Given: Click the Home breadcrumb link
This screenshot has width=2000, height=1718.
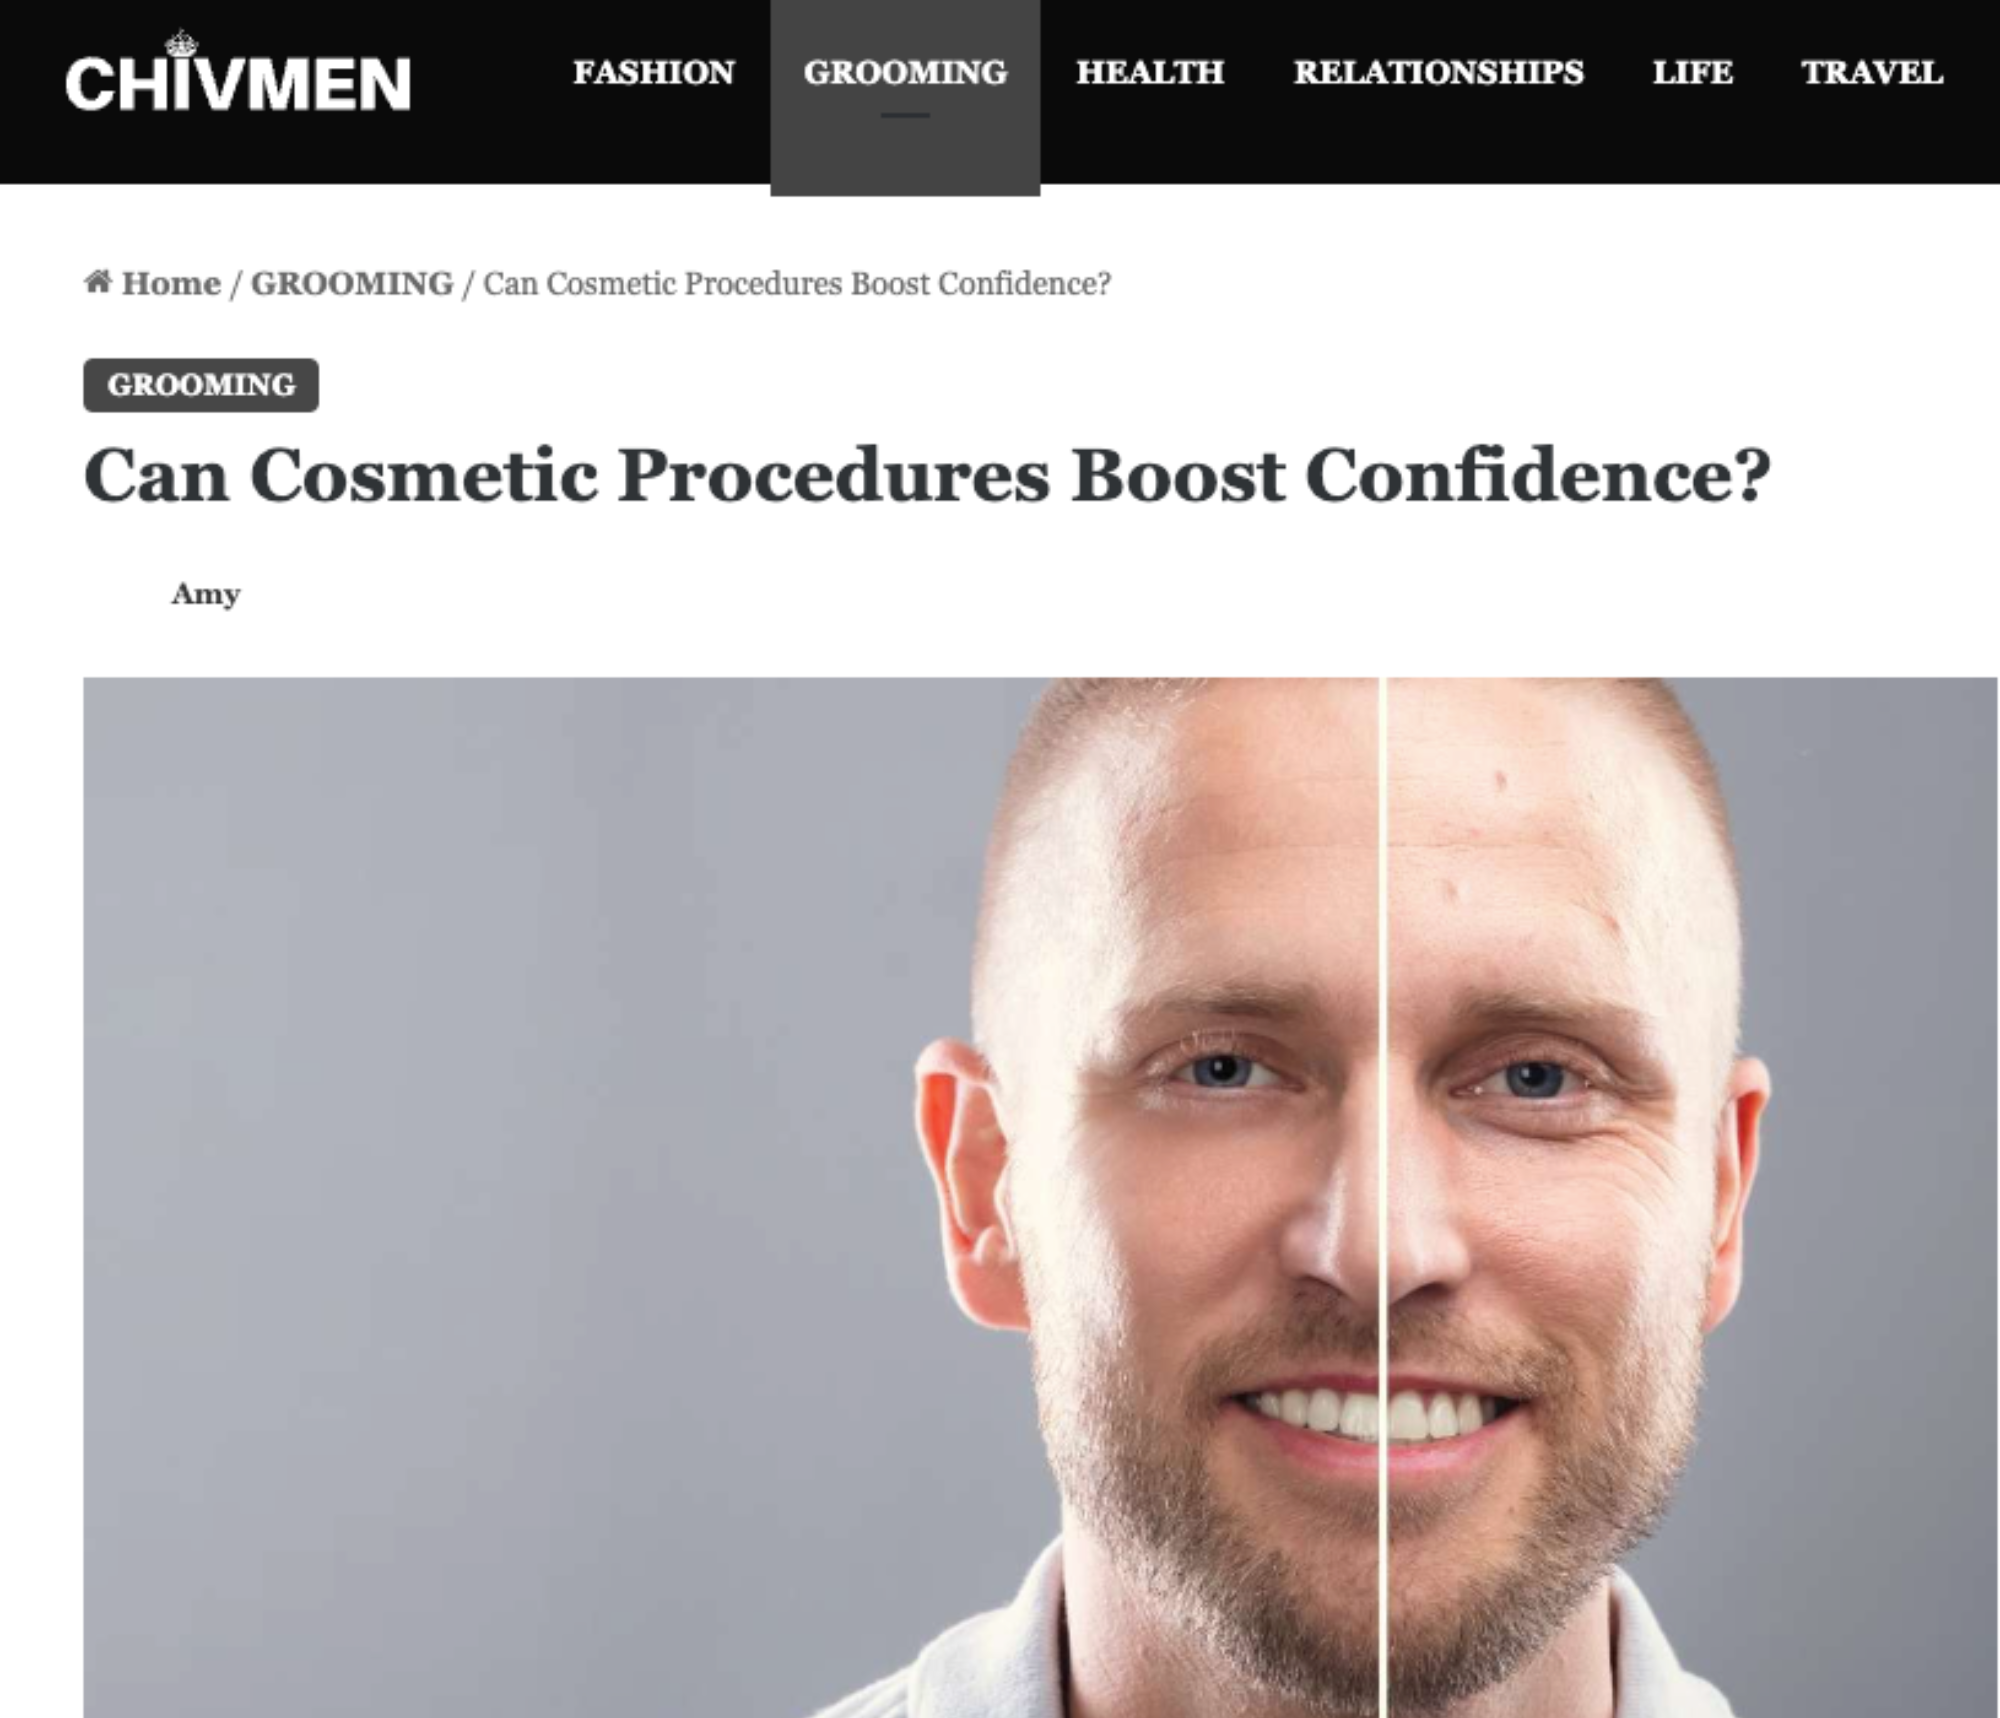Looking at the screenshot, I should point(171,284).
